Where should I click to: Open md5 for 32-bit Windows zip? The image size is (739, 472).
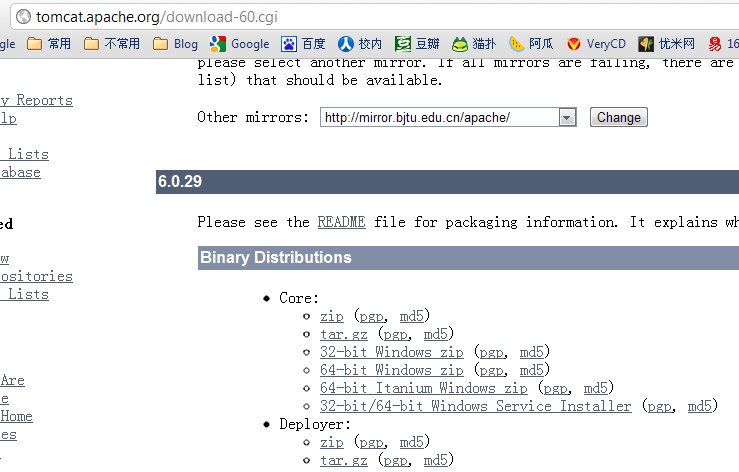click(x=532, y=352)
